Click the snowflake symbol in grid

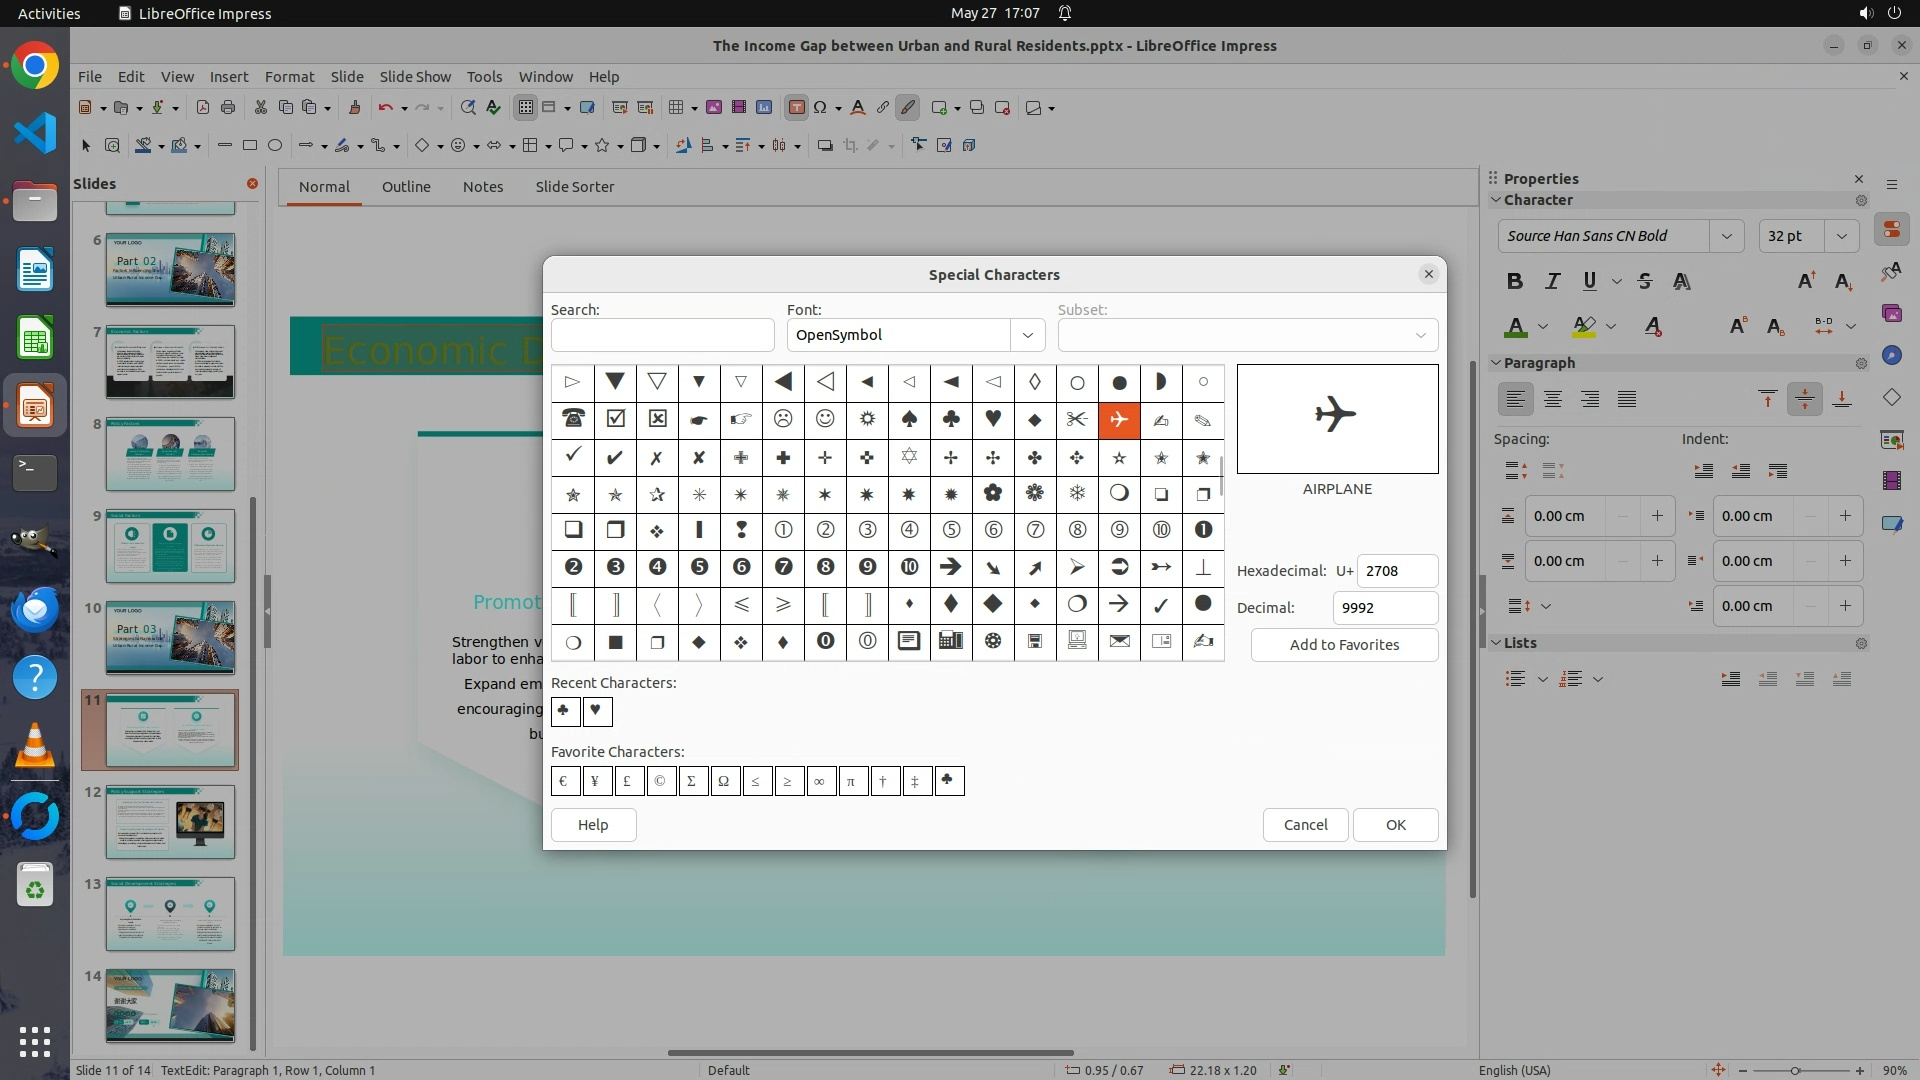(x=1077, y=493)
